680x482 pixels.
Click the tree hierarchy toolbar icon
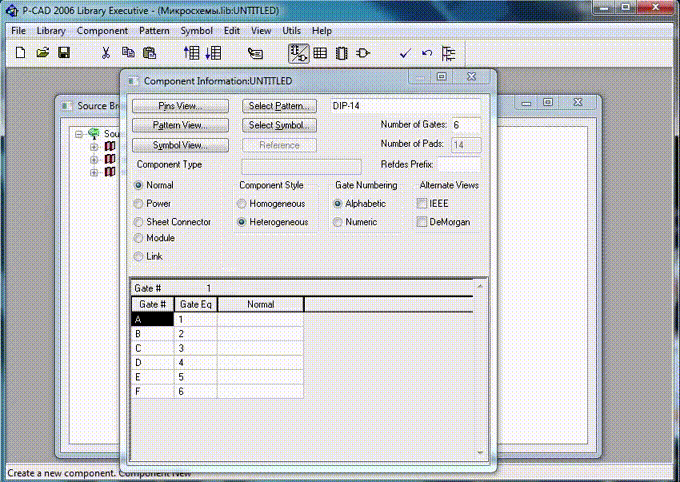point(448,53)
